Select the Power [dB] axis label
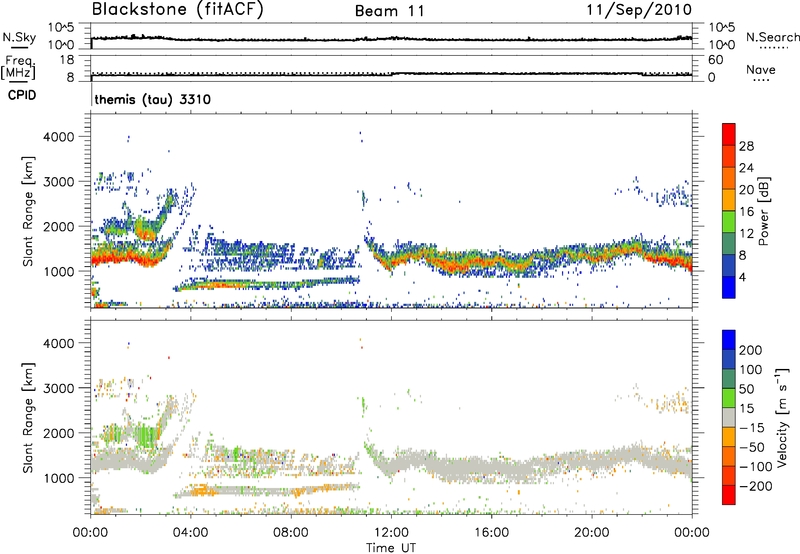 point(763,211)
